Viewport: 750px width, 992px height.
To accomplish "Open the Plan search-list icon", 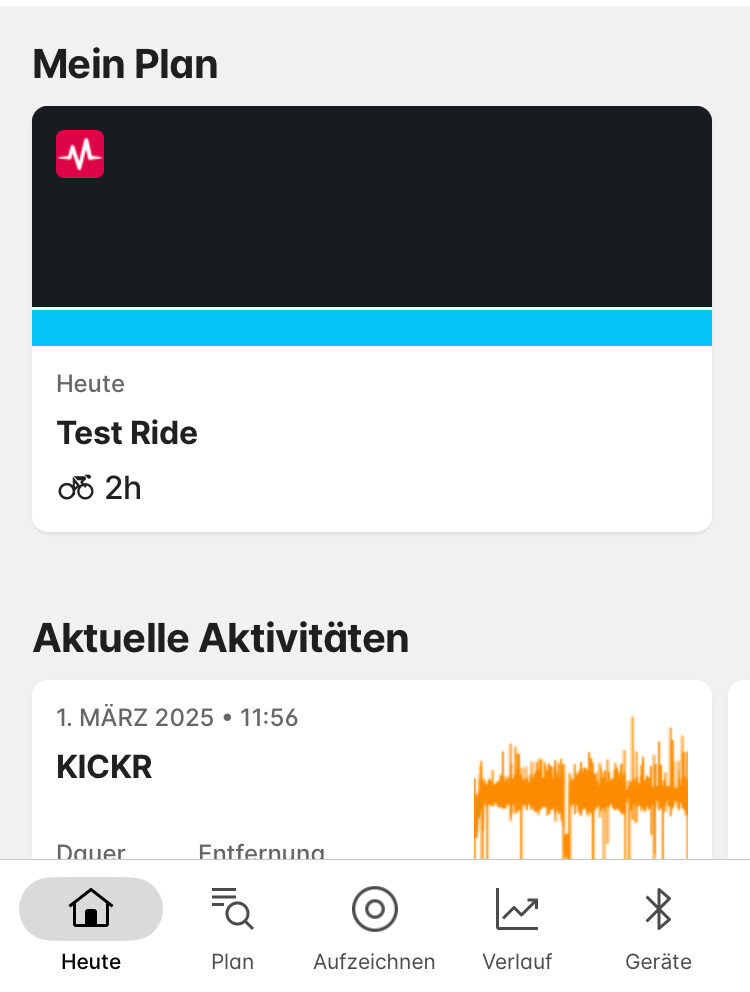I will tap(232, 908).
